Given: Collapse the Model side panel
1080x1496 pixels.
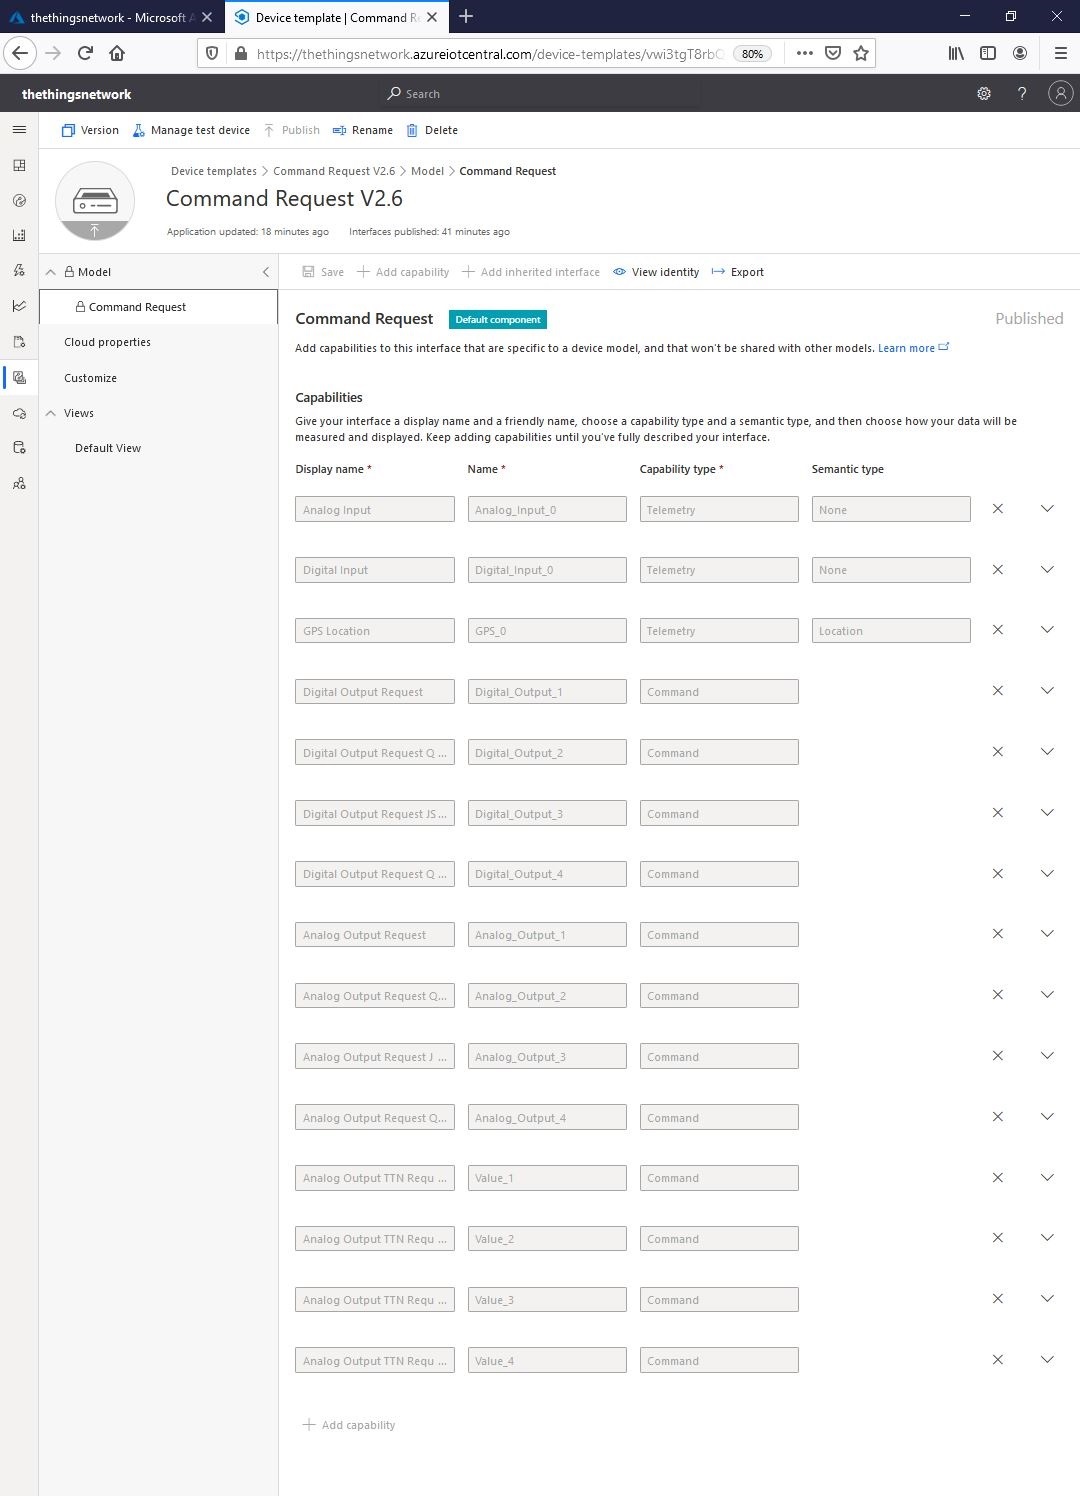Looking at the screenshot, I should pos(265,272).
